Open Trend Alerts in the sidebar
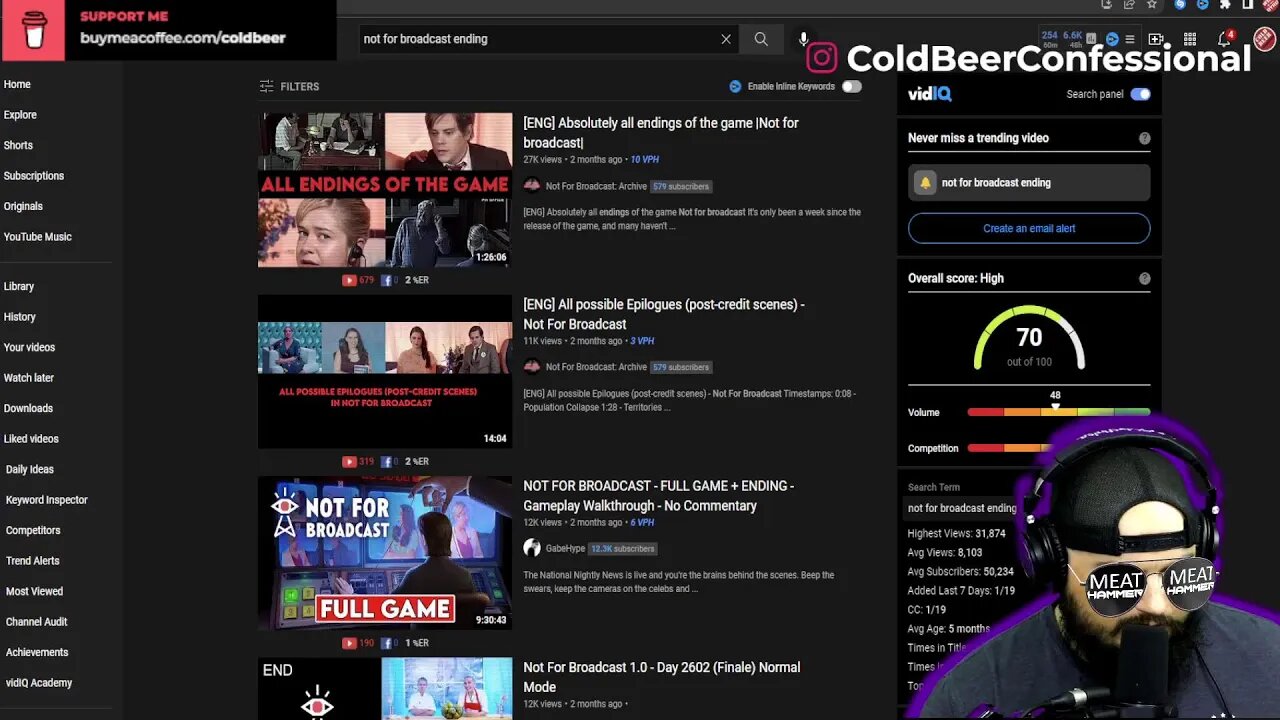1280x720 pixels. tap(33, 561)
